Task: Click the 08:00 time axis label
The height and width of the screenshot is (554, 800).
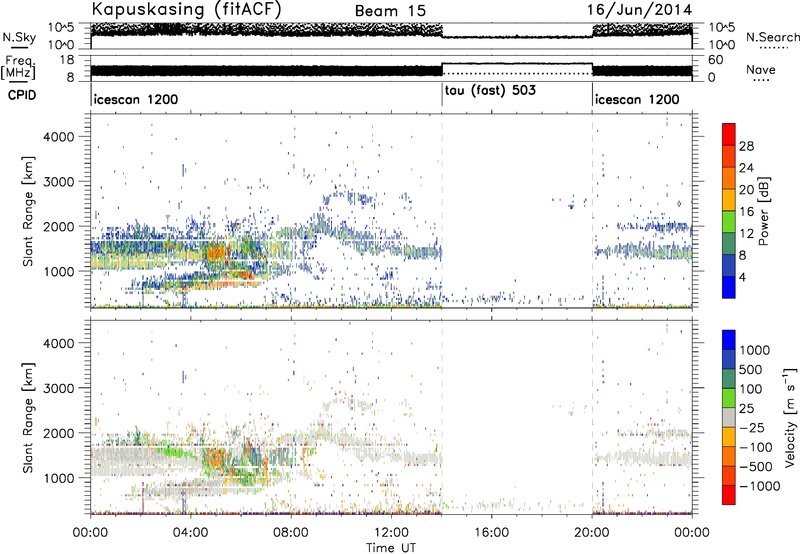Action: (x=291, y=533)
